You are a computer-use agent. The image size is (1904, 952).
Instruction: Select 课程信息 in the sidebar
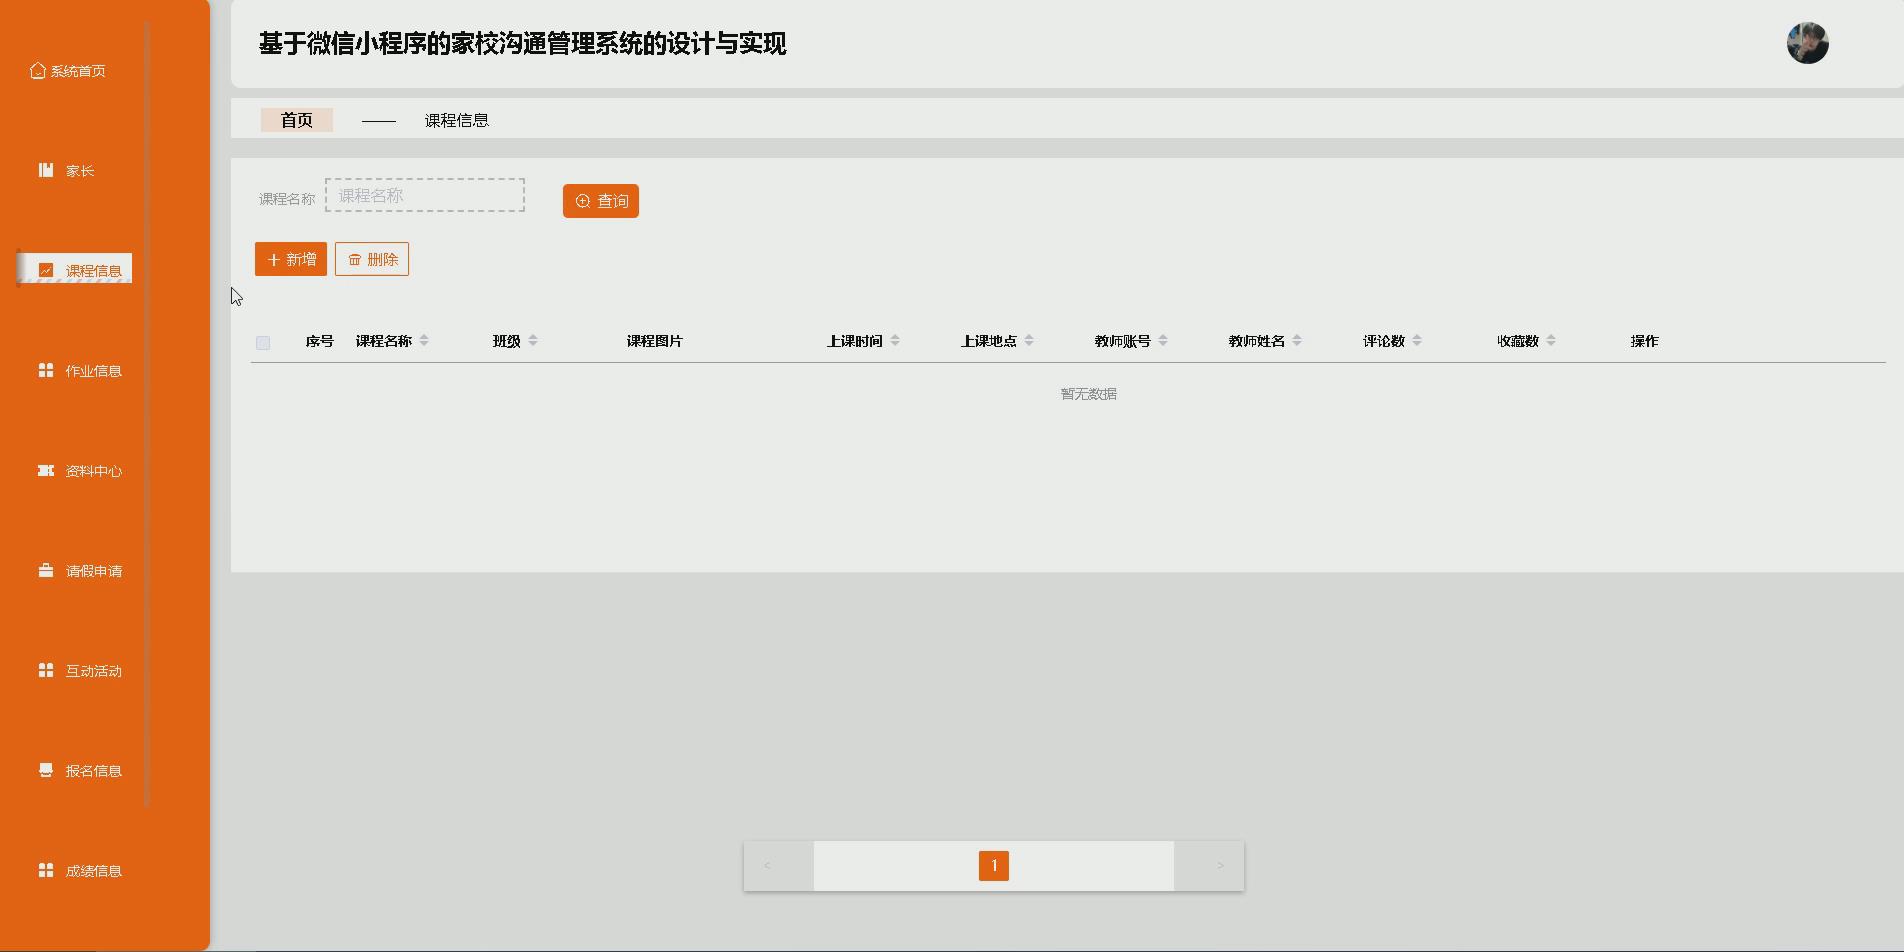tap(75, 270)
